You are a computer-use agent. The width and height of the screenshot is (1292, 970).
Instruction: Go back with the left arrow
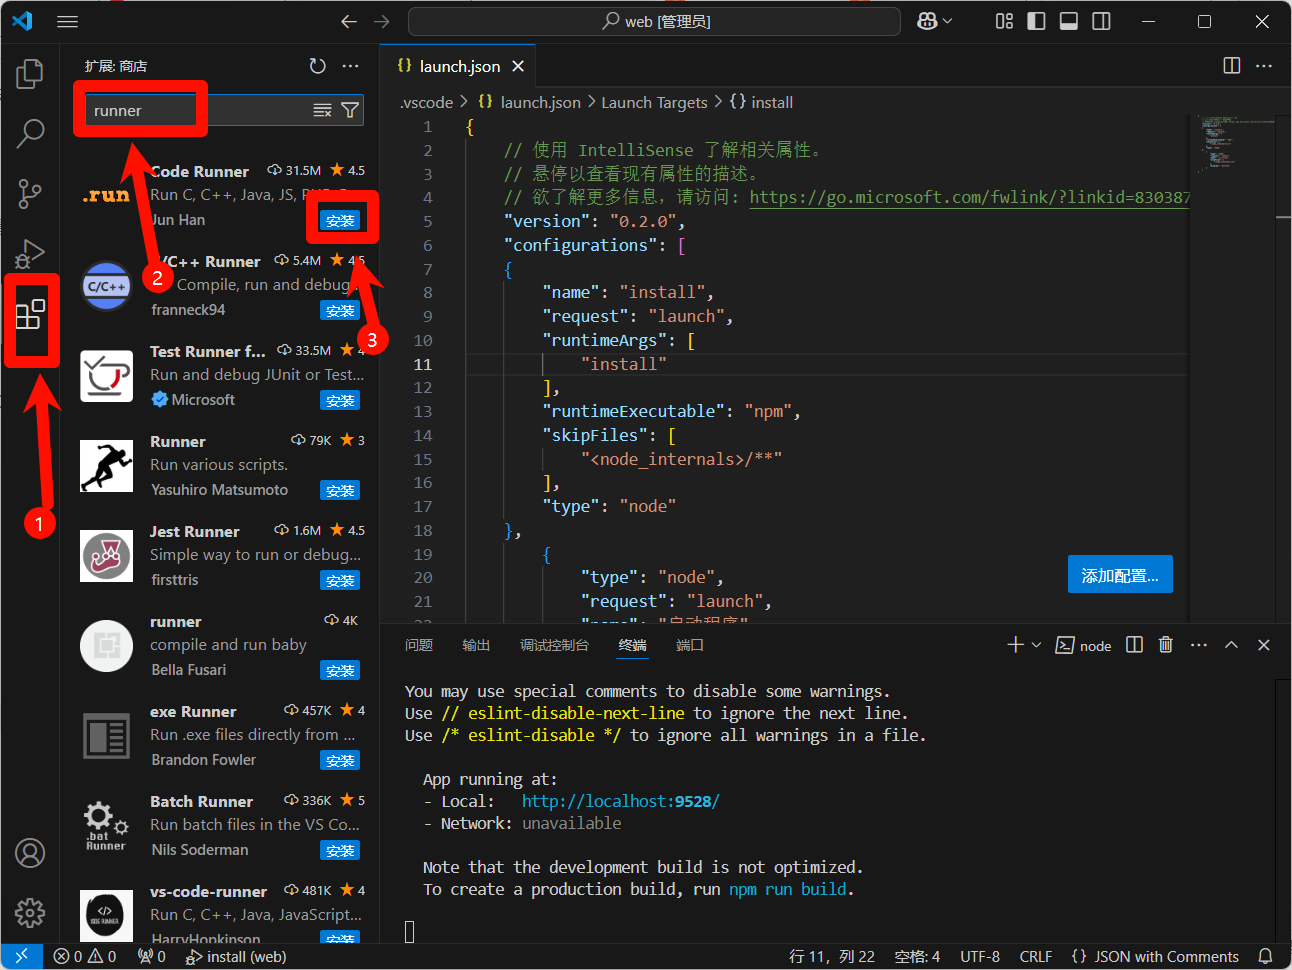click(348, 21)
